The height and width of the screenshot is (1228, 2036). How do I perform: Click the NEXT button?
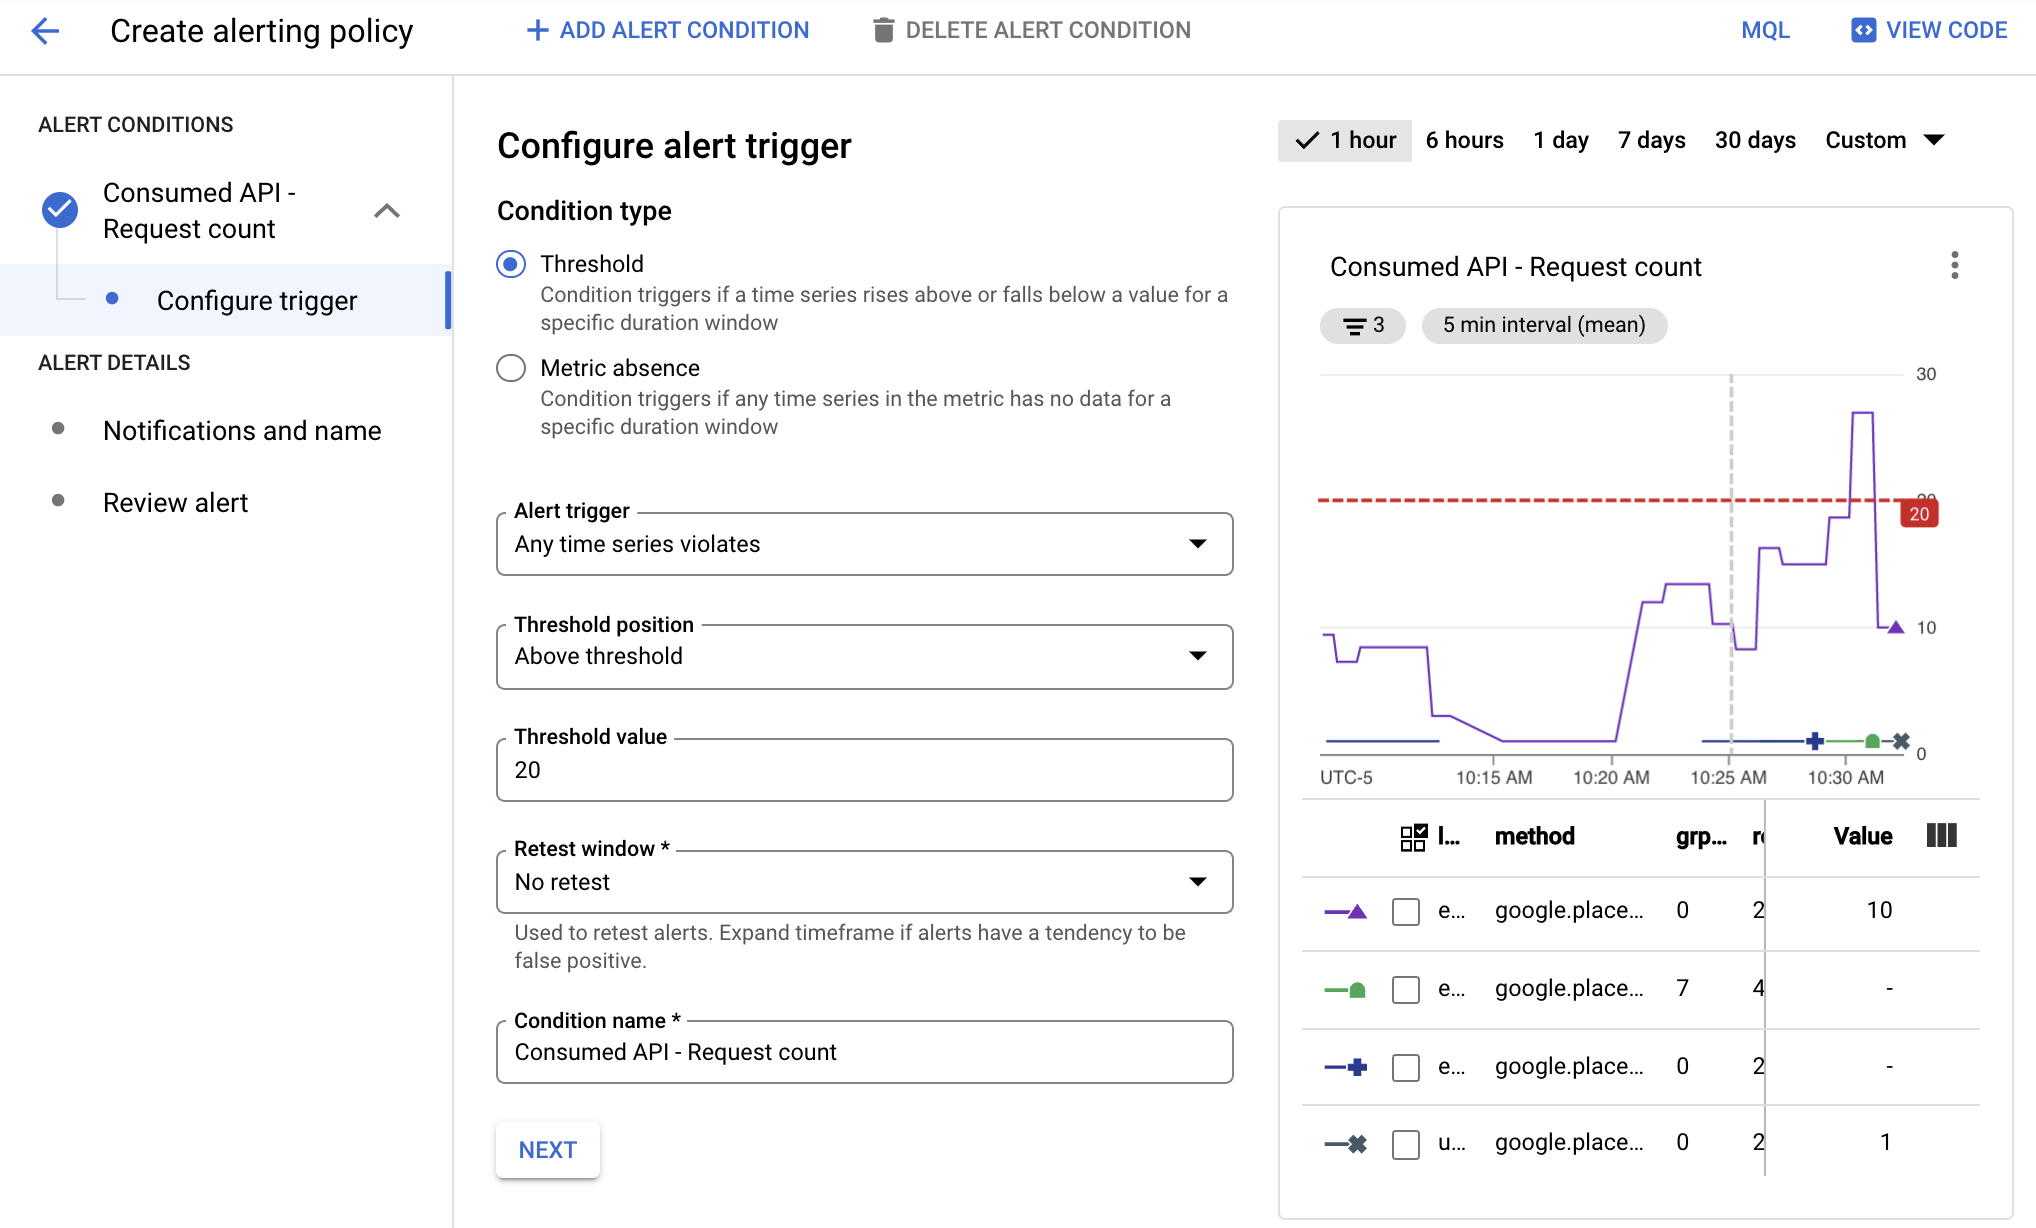tap(547, 1151)
